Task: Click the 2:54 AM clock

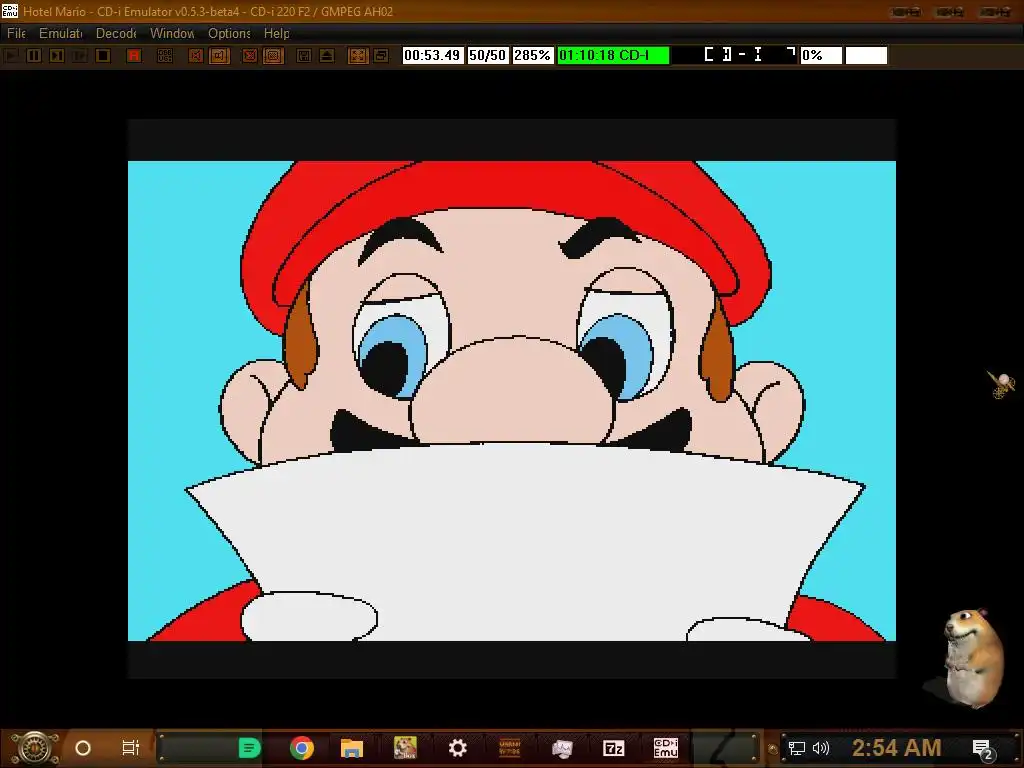Action: coord(896,748)
